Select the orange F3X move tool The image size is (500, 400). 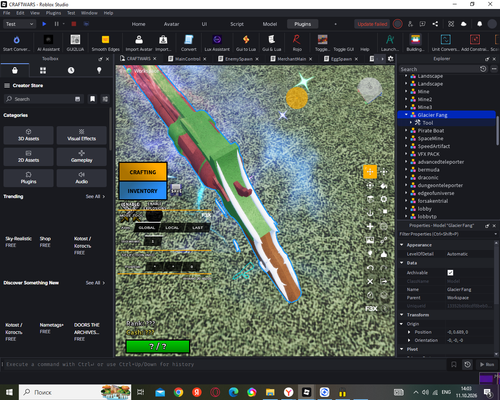pos(370,172)
